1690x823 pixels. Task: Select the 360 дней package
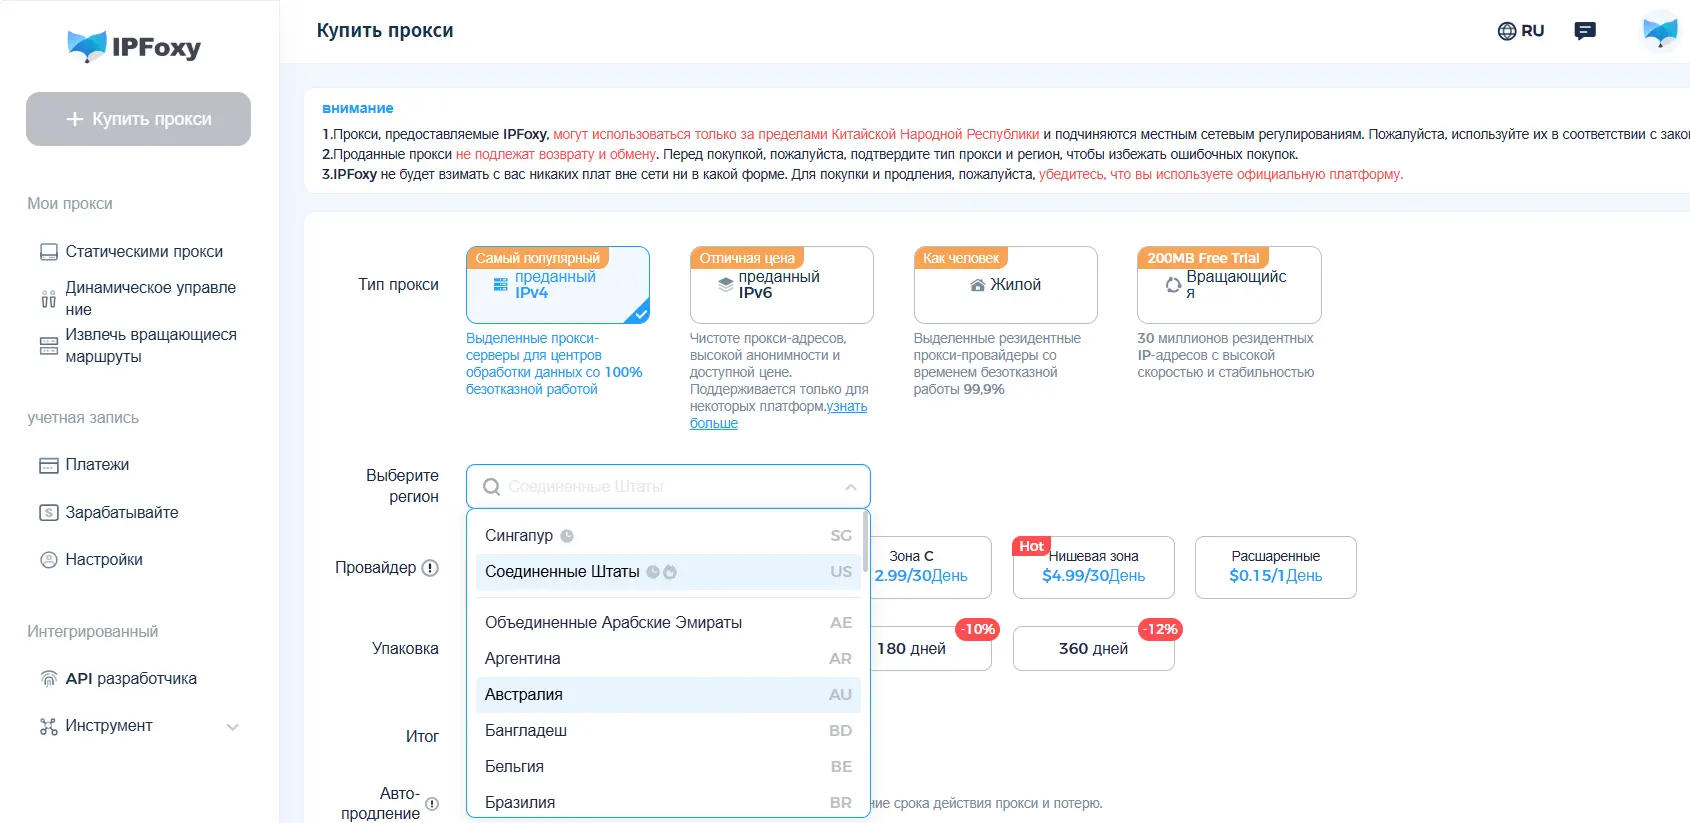click(1094, 649)
